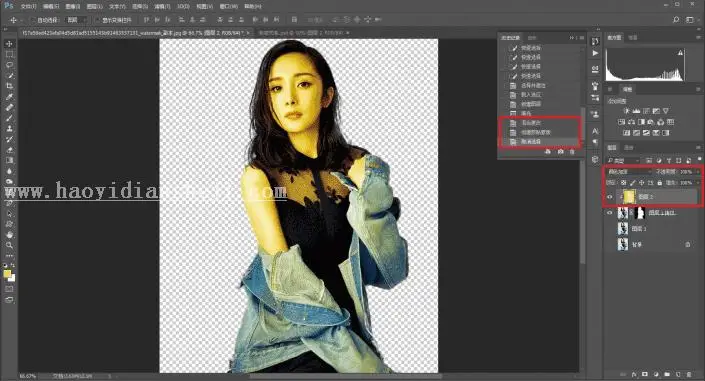Toggle lock image pixels brush icon
705x381 pixels.
point(633,183)
